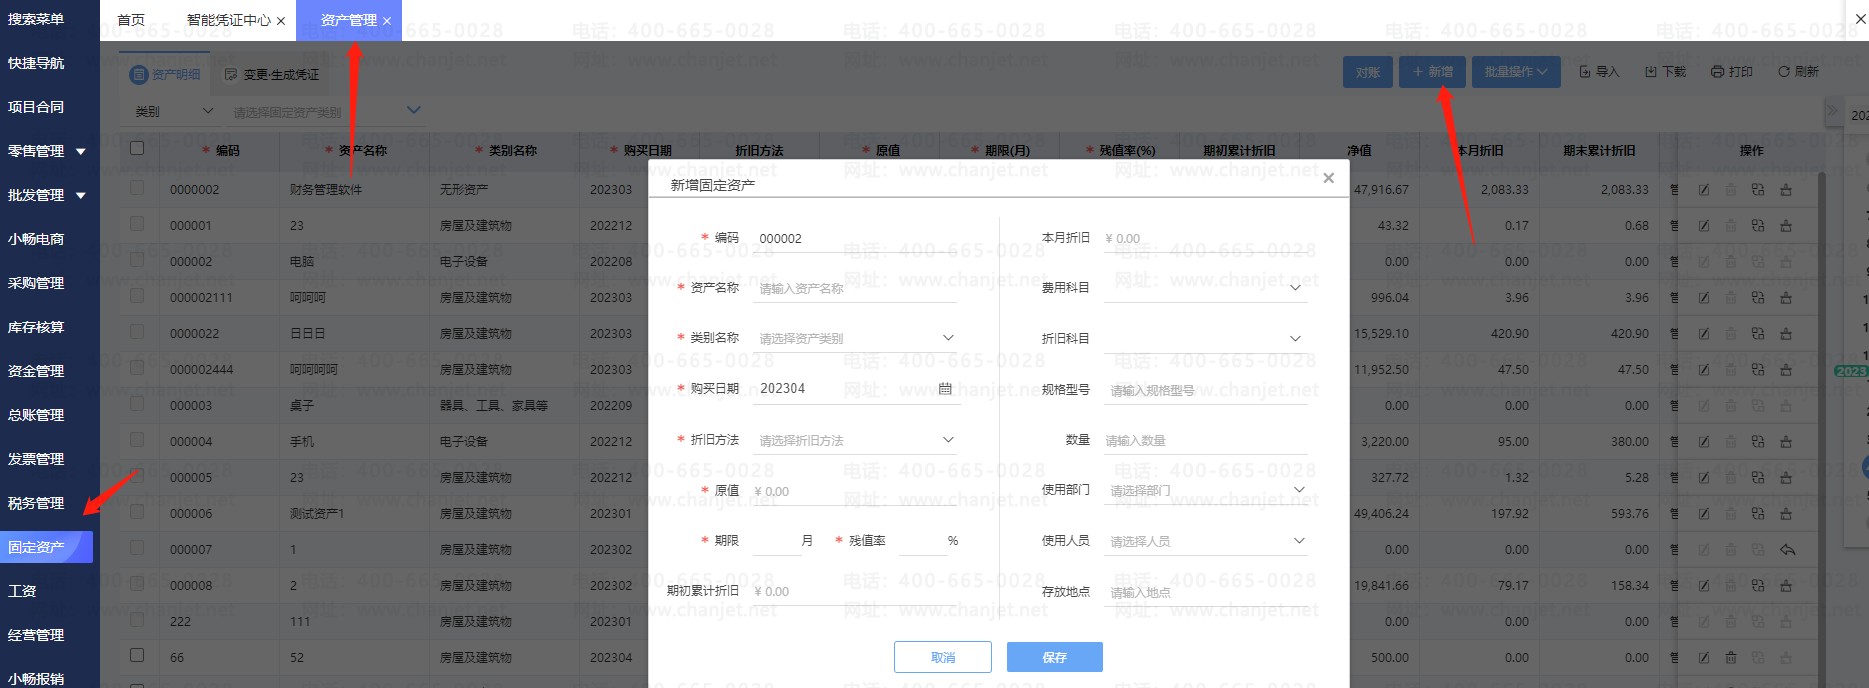Switch to the 首页 tab
This screenshot has width=1869, height=688.
click(131, 20)
